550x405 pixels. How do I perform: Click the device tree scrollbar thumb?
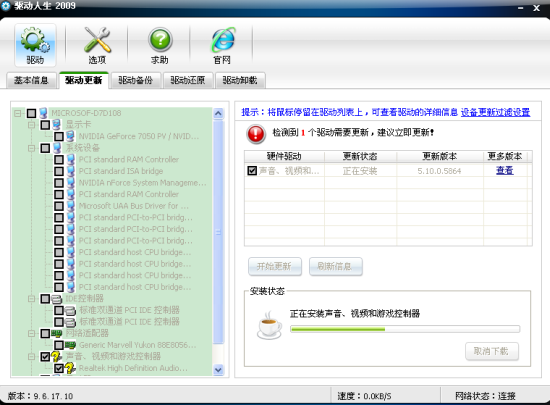point(218,232)
